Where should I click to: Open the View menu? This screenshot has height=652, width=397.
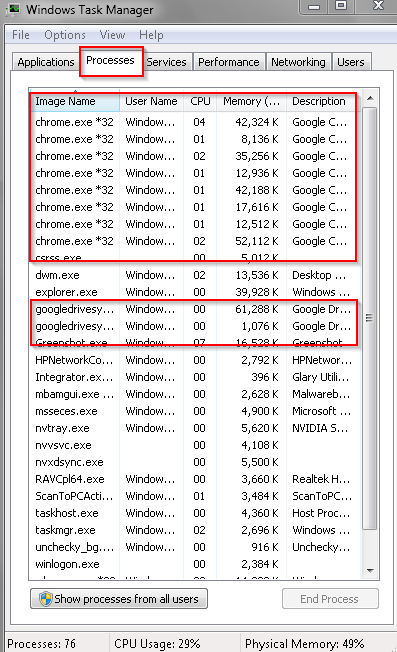click(x=112, y=35)
